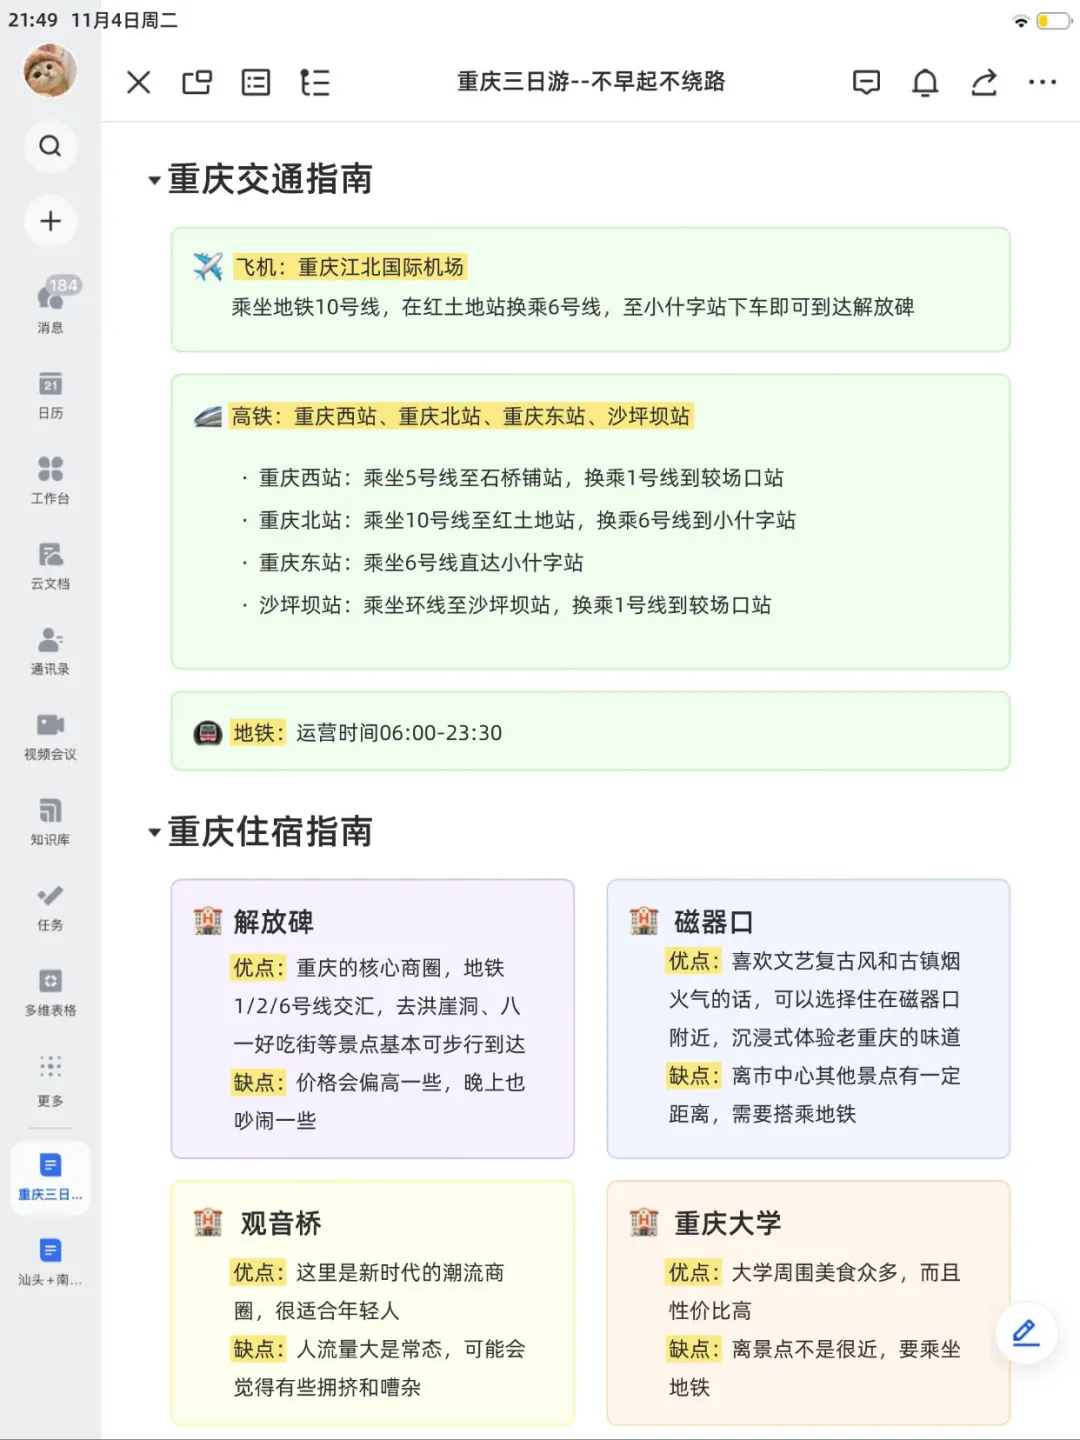Click the high-speed train emoji icon
The width and height of the screenshot is (1080, 1440).
pyautogui.click(x=208, y=416)
